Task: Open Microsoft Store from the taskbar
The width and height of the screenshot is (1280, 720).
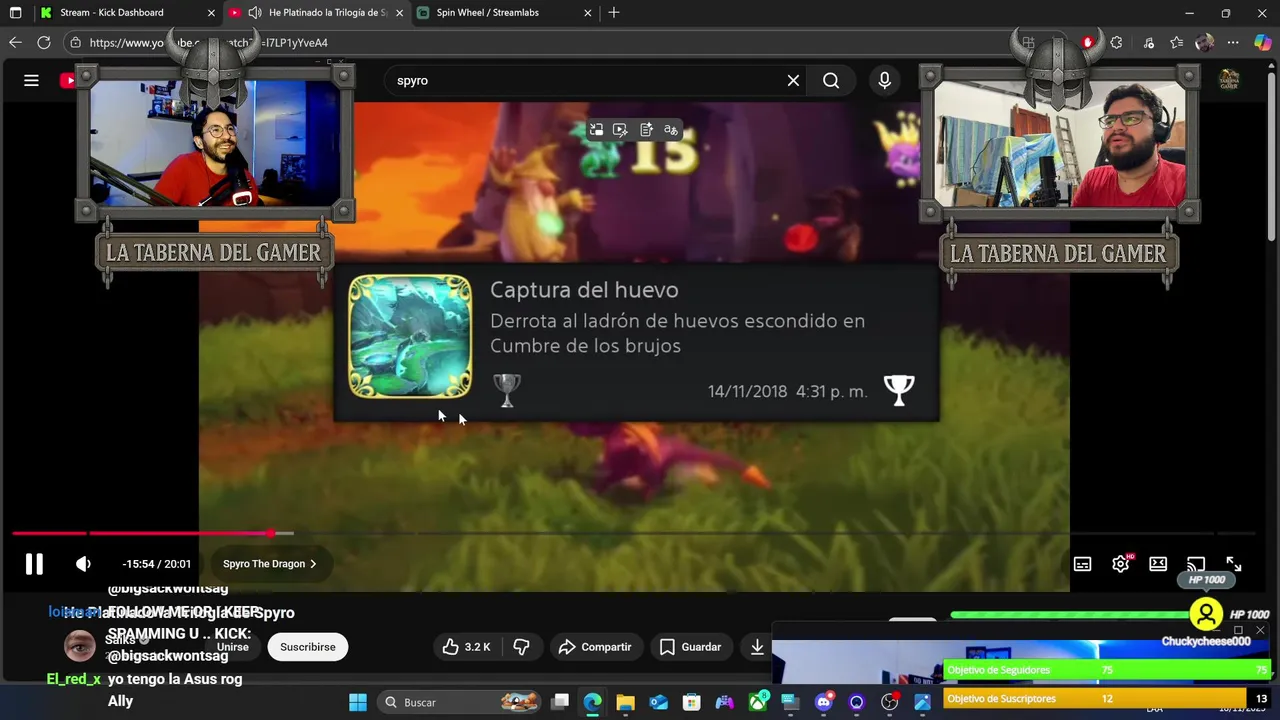Action: [691, 702]
